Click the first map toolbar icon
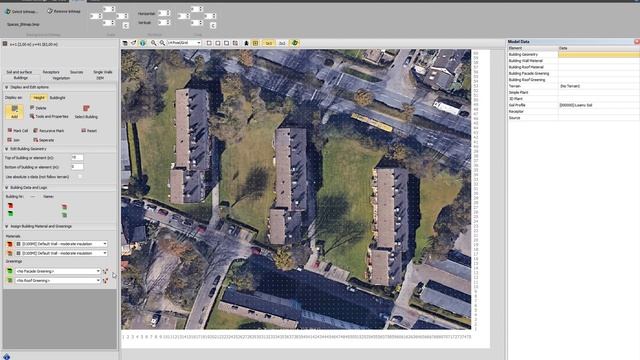This screenshot has height=360, width=640. [x=125, y=43]
